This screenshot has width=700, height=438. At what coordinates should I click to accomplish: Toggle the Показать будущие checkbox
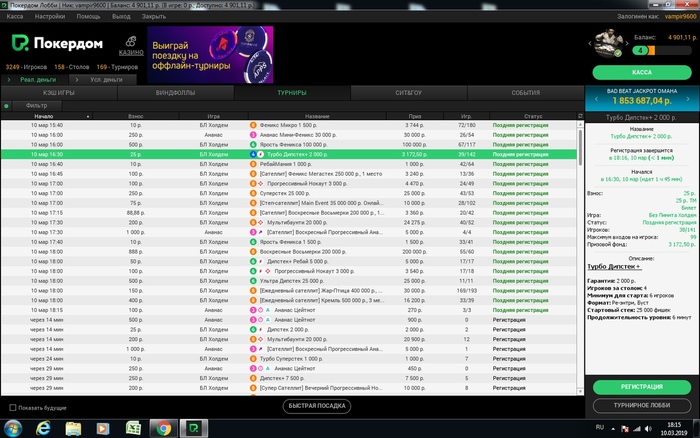pos(13,408)
